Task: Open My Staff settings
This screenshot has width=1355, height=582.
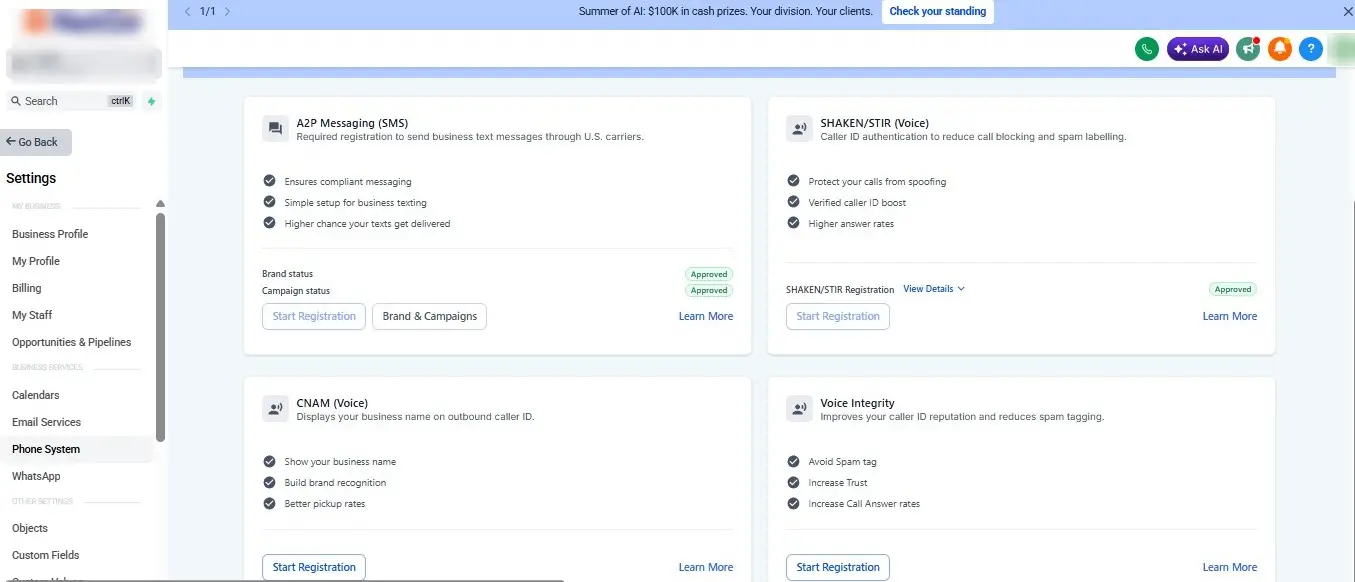Action: click(32, 315)
